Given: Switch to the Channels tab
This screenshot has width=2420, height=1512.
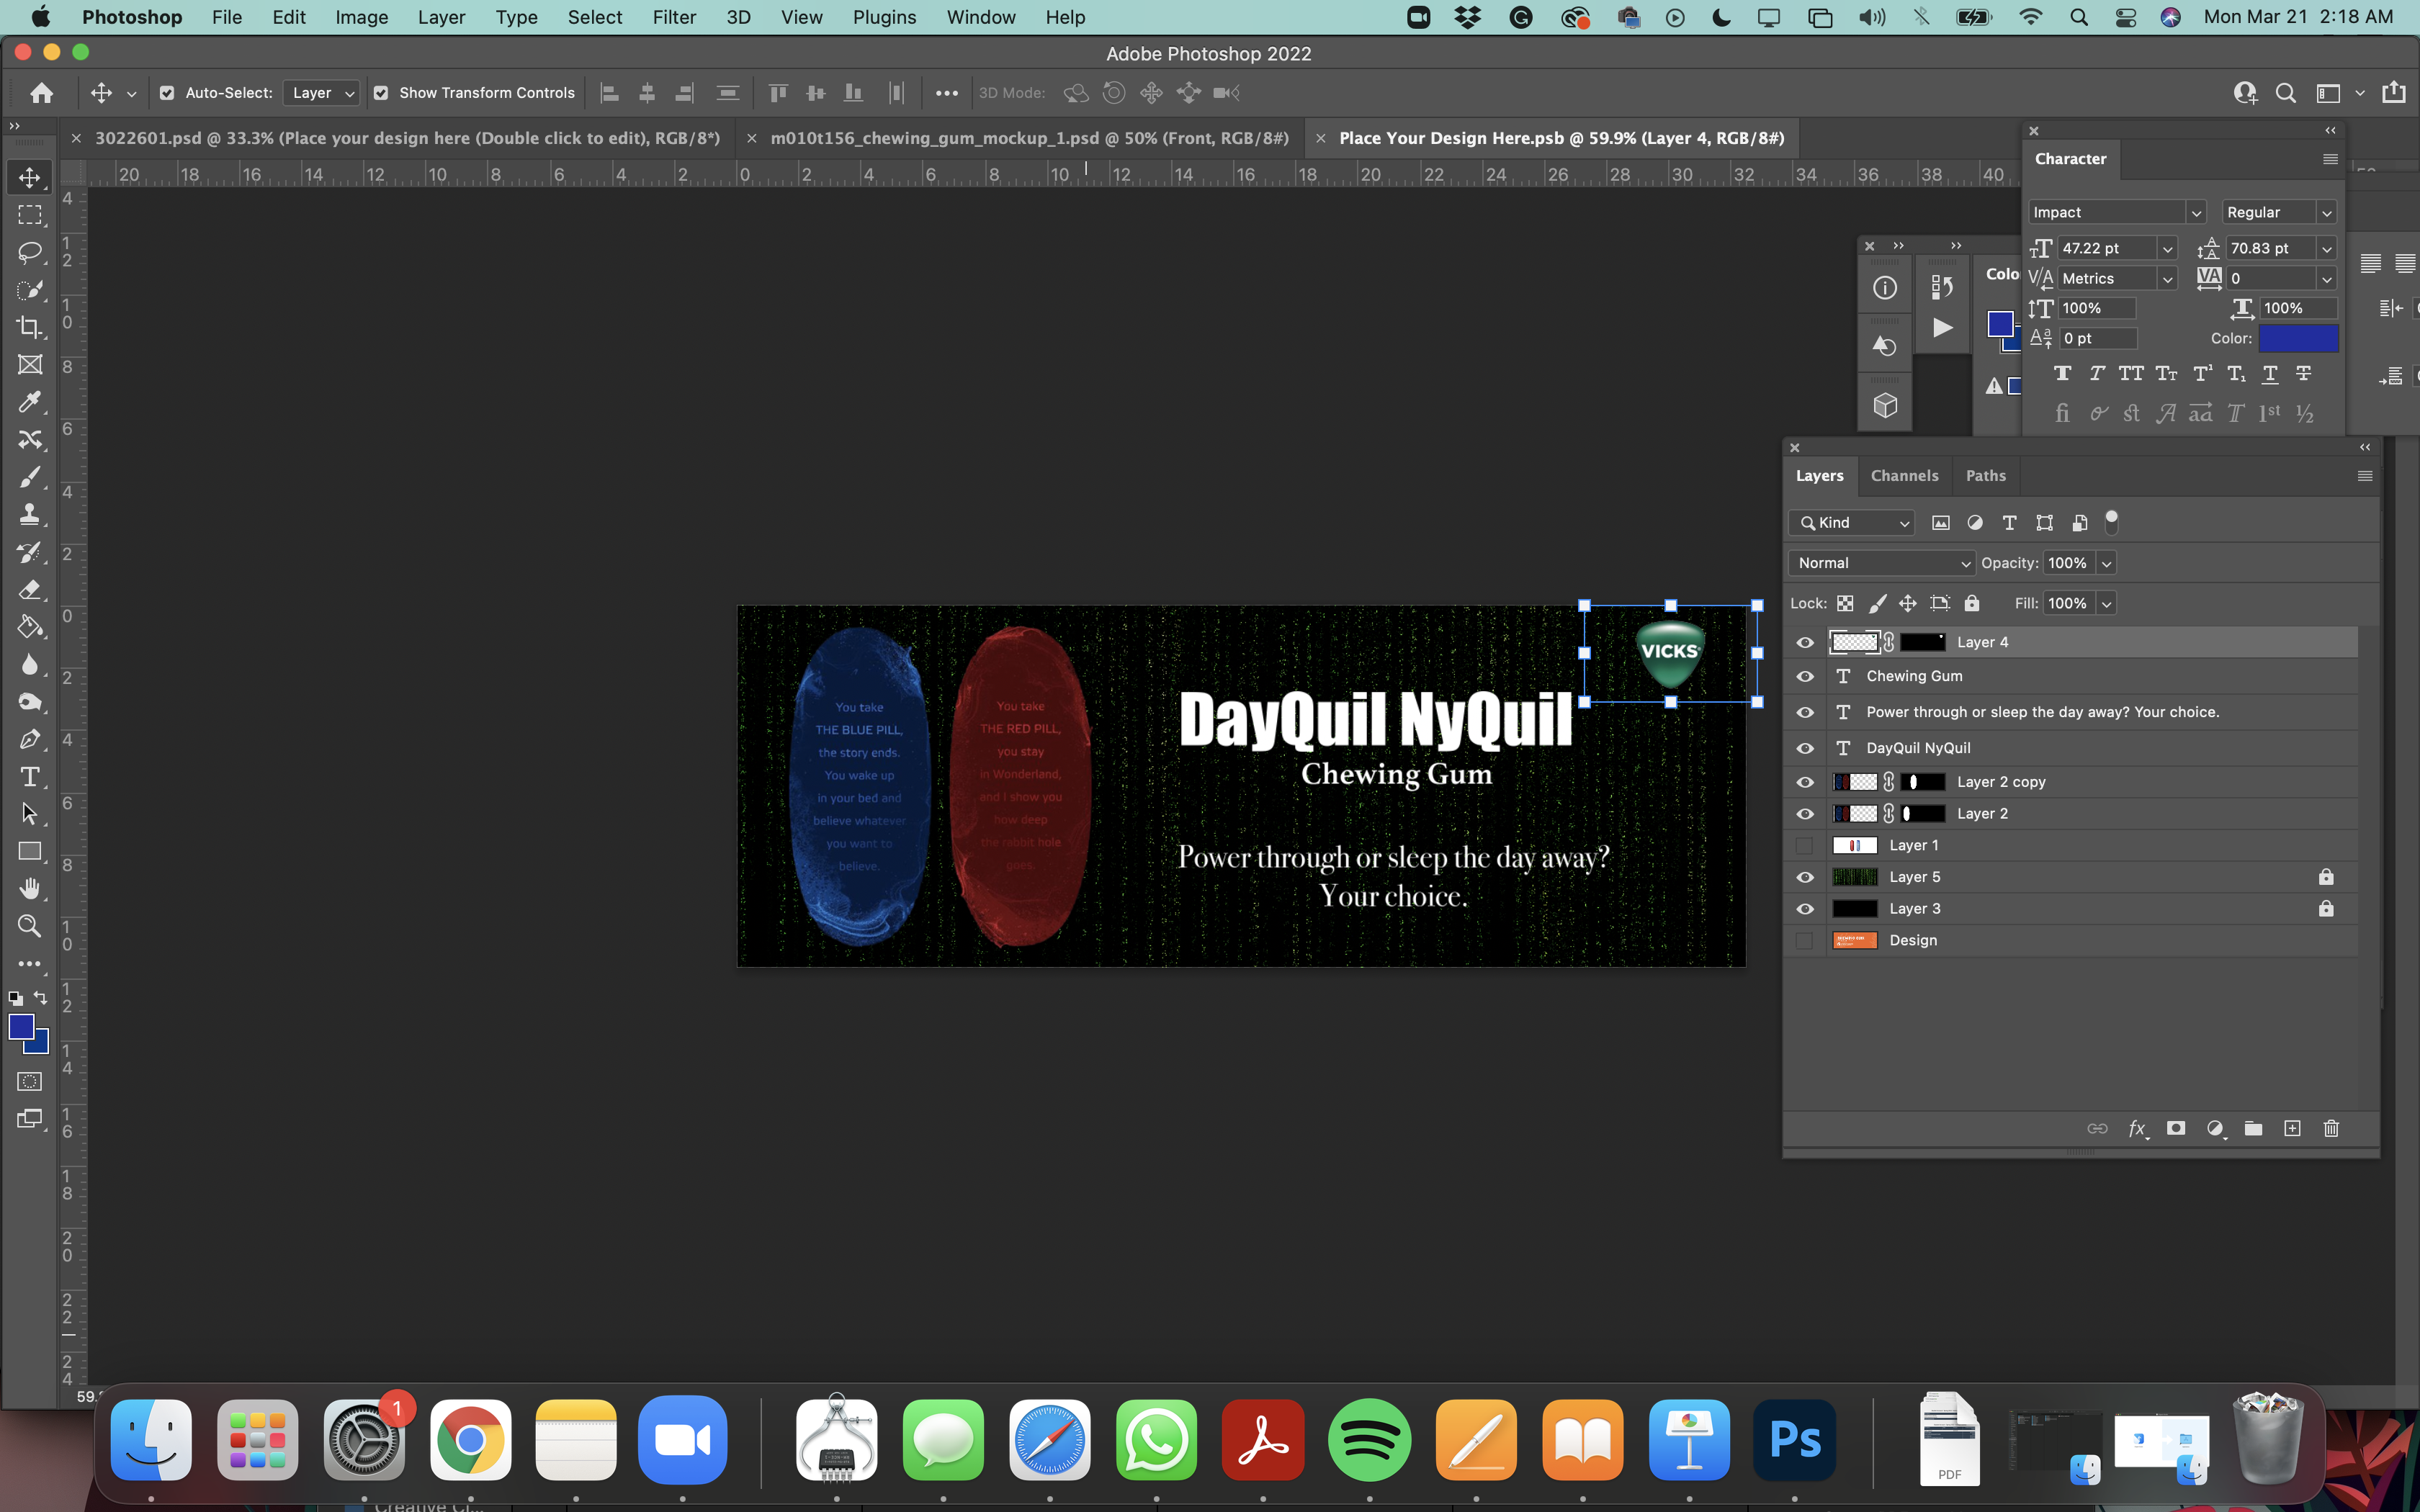Looking at the screenshot, I should (x=1904, y=476).
